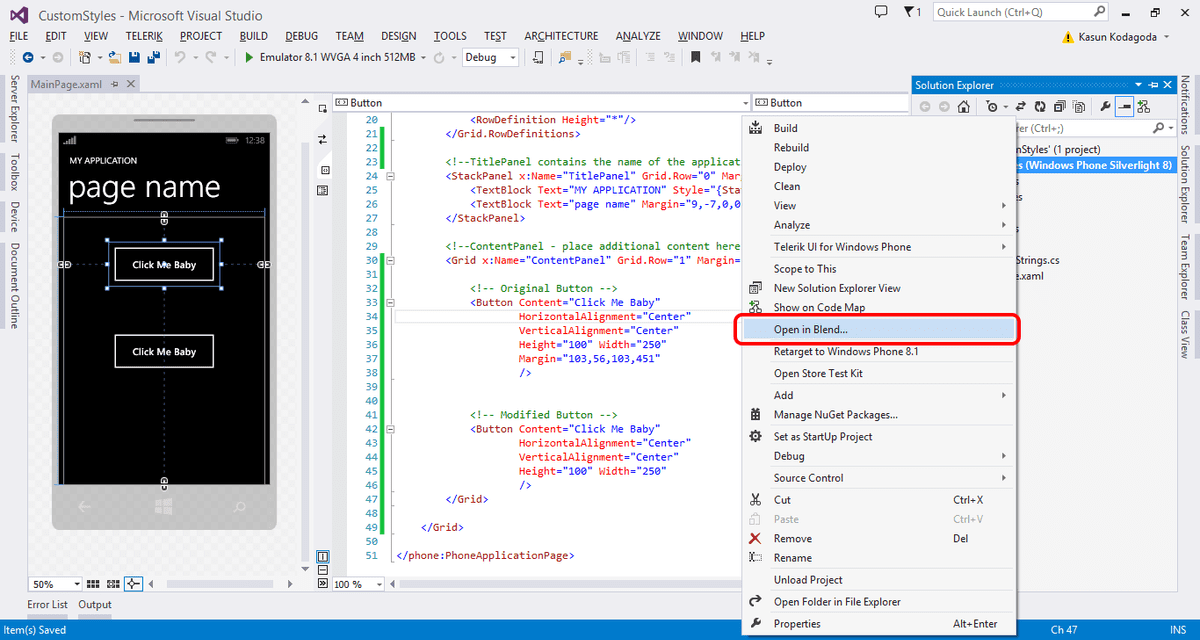Toggle snap grid in the designer status bar
The height and width of the screenshot is (640, 1200).
93,583
